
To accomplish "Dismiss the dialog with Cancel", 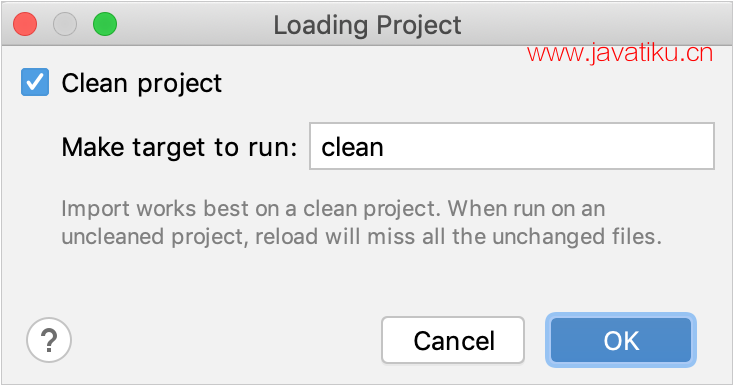I will coord(453,340).
